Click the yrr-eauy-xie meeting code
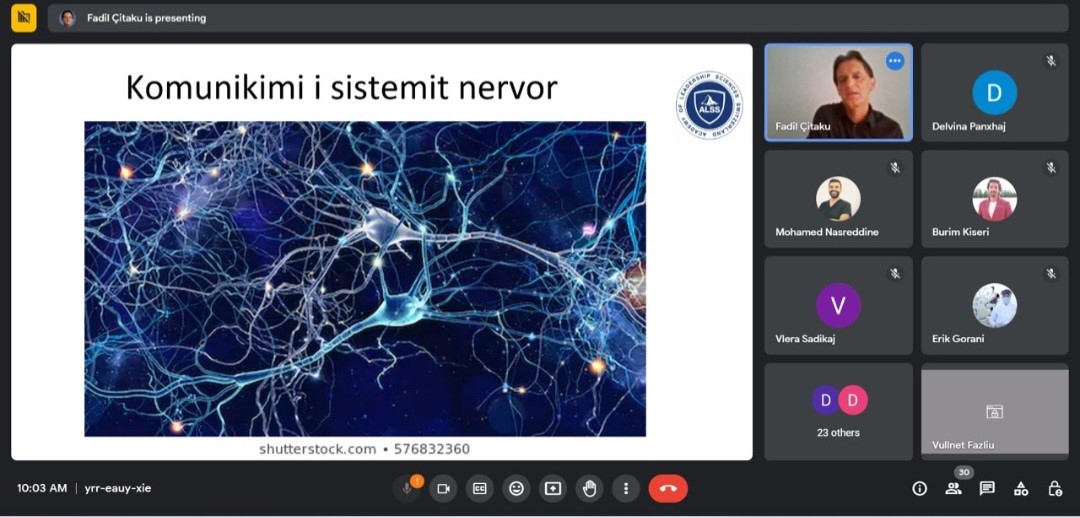Viewport: 1080px width, 518px height. tap(118, 488)
